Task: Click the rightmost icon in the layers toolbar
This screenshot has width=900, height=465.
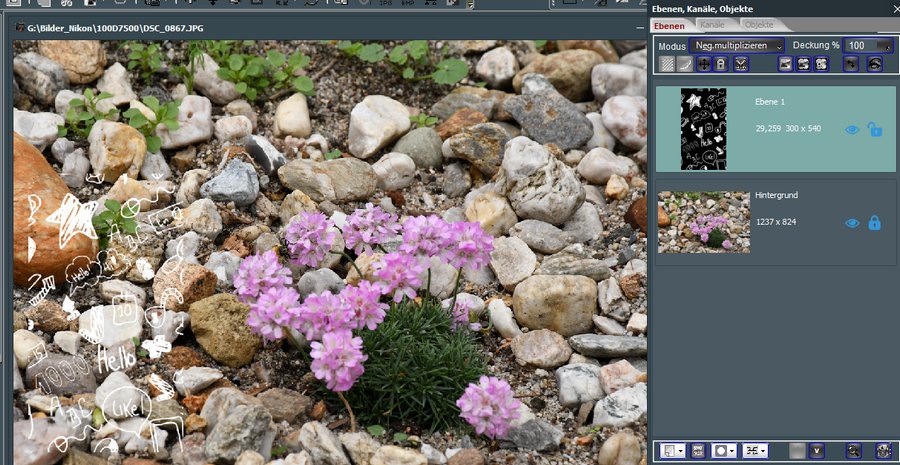Action: click(875, 64)
